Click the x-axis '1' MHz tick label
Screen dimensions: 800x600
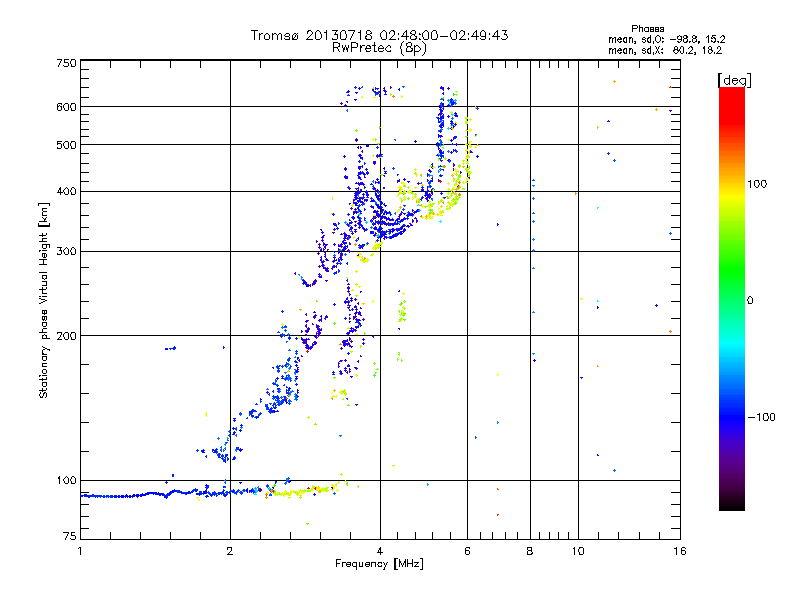point(80,551)
